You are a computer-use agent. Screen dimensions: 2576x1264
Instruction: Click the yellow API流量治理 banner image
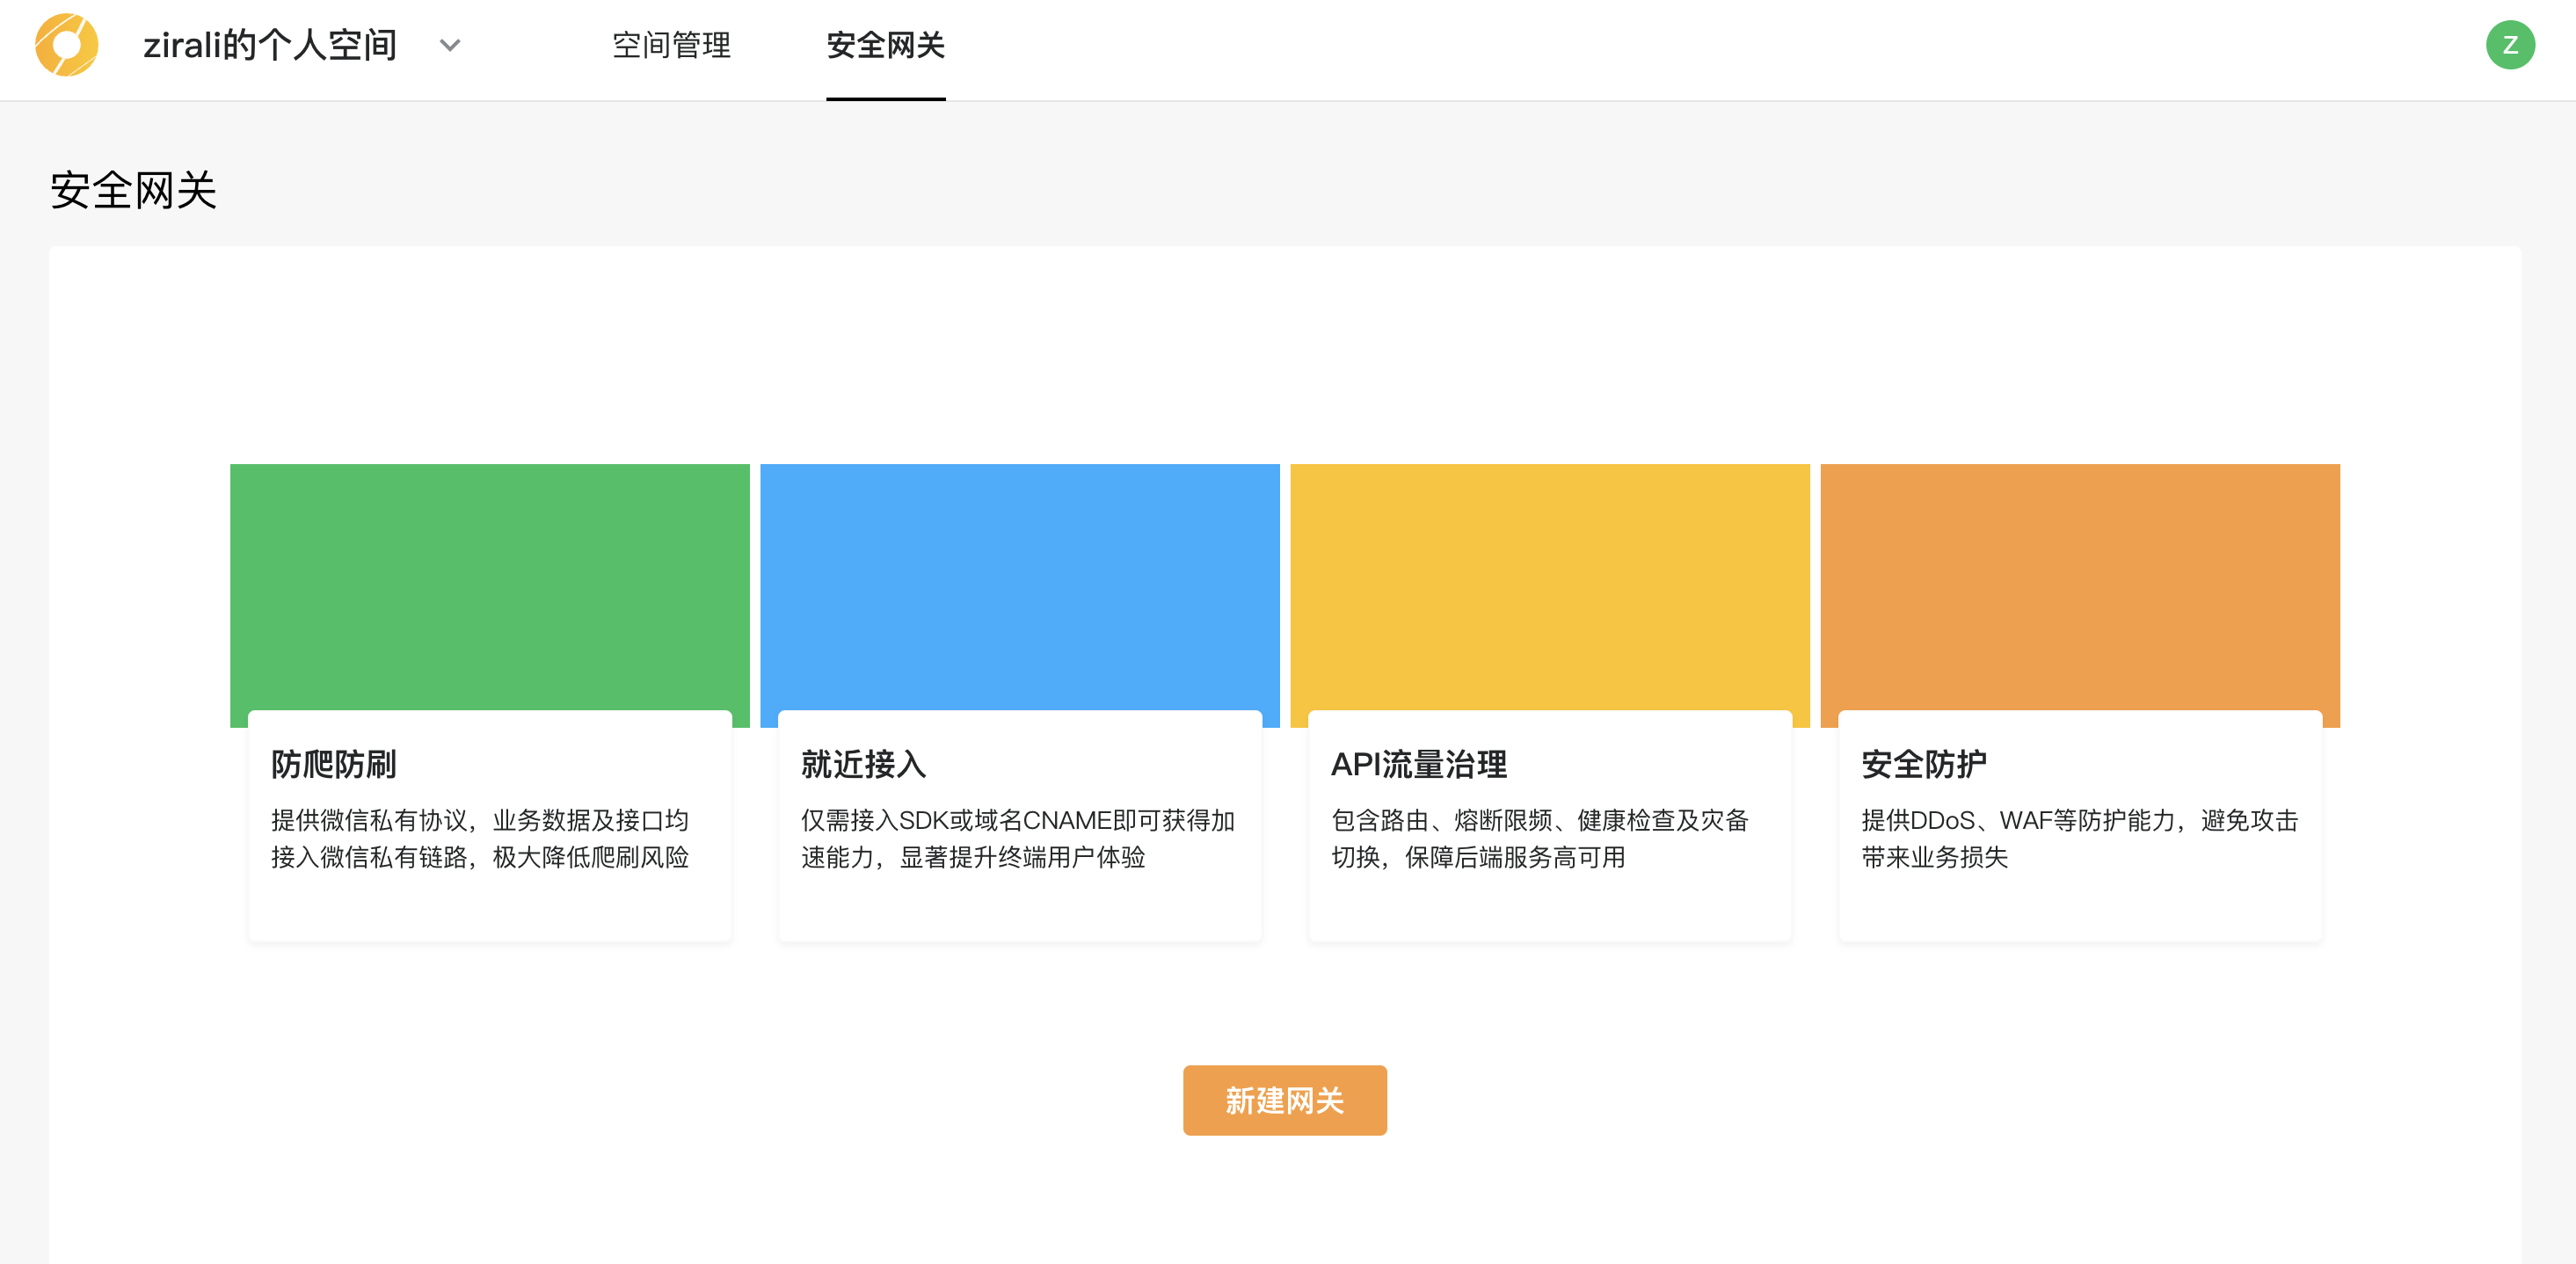point(1549,586)
